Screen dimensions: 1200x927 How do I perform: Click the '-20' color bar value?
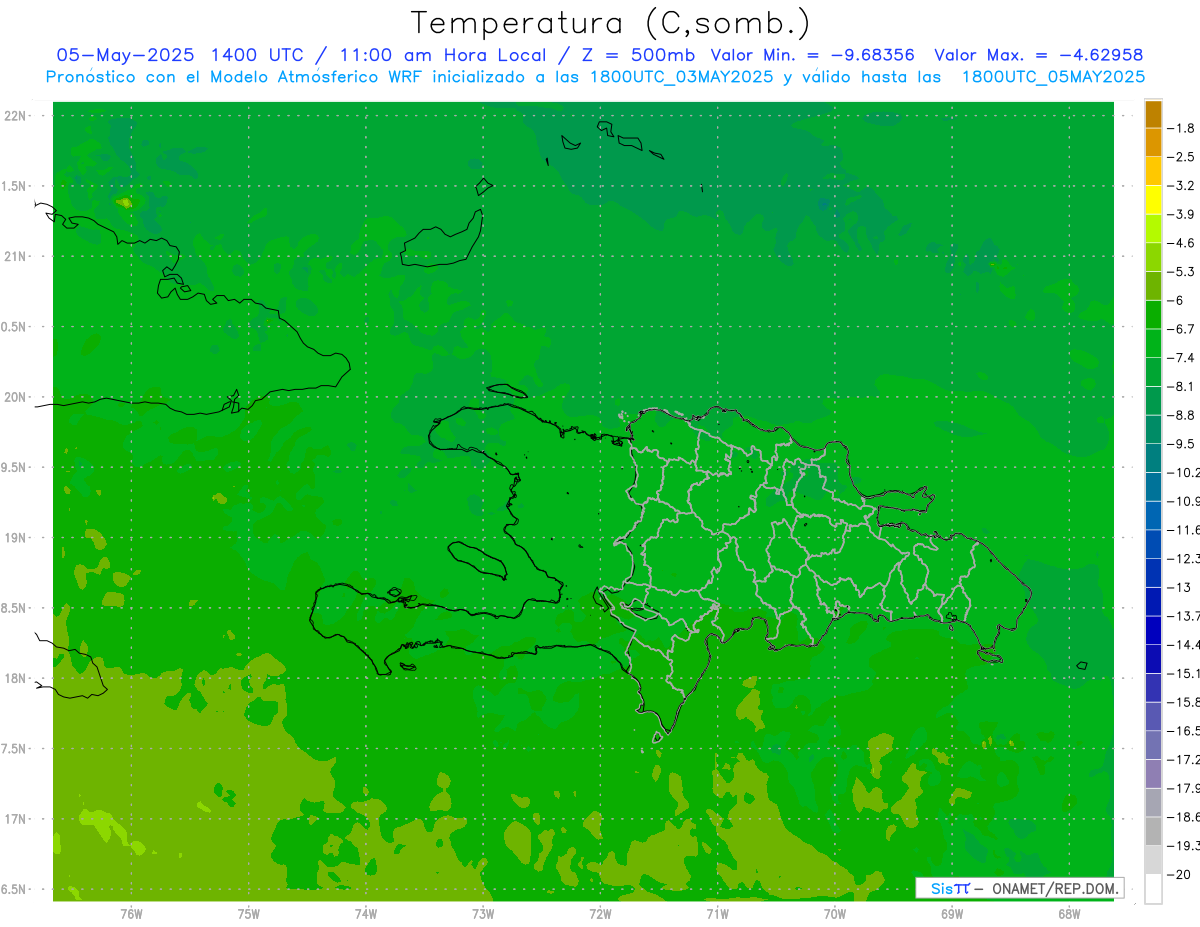coord(1180,874)
